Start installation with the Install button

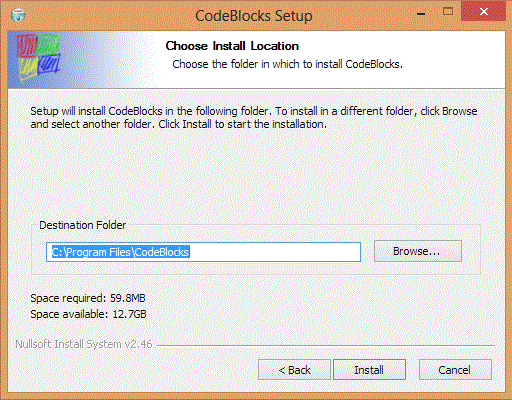click(x=369, y=369)
